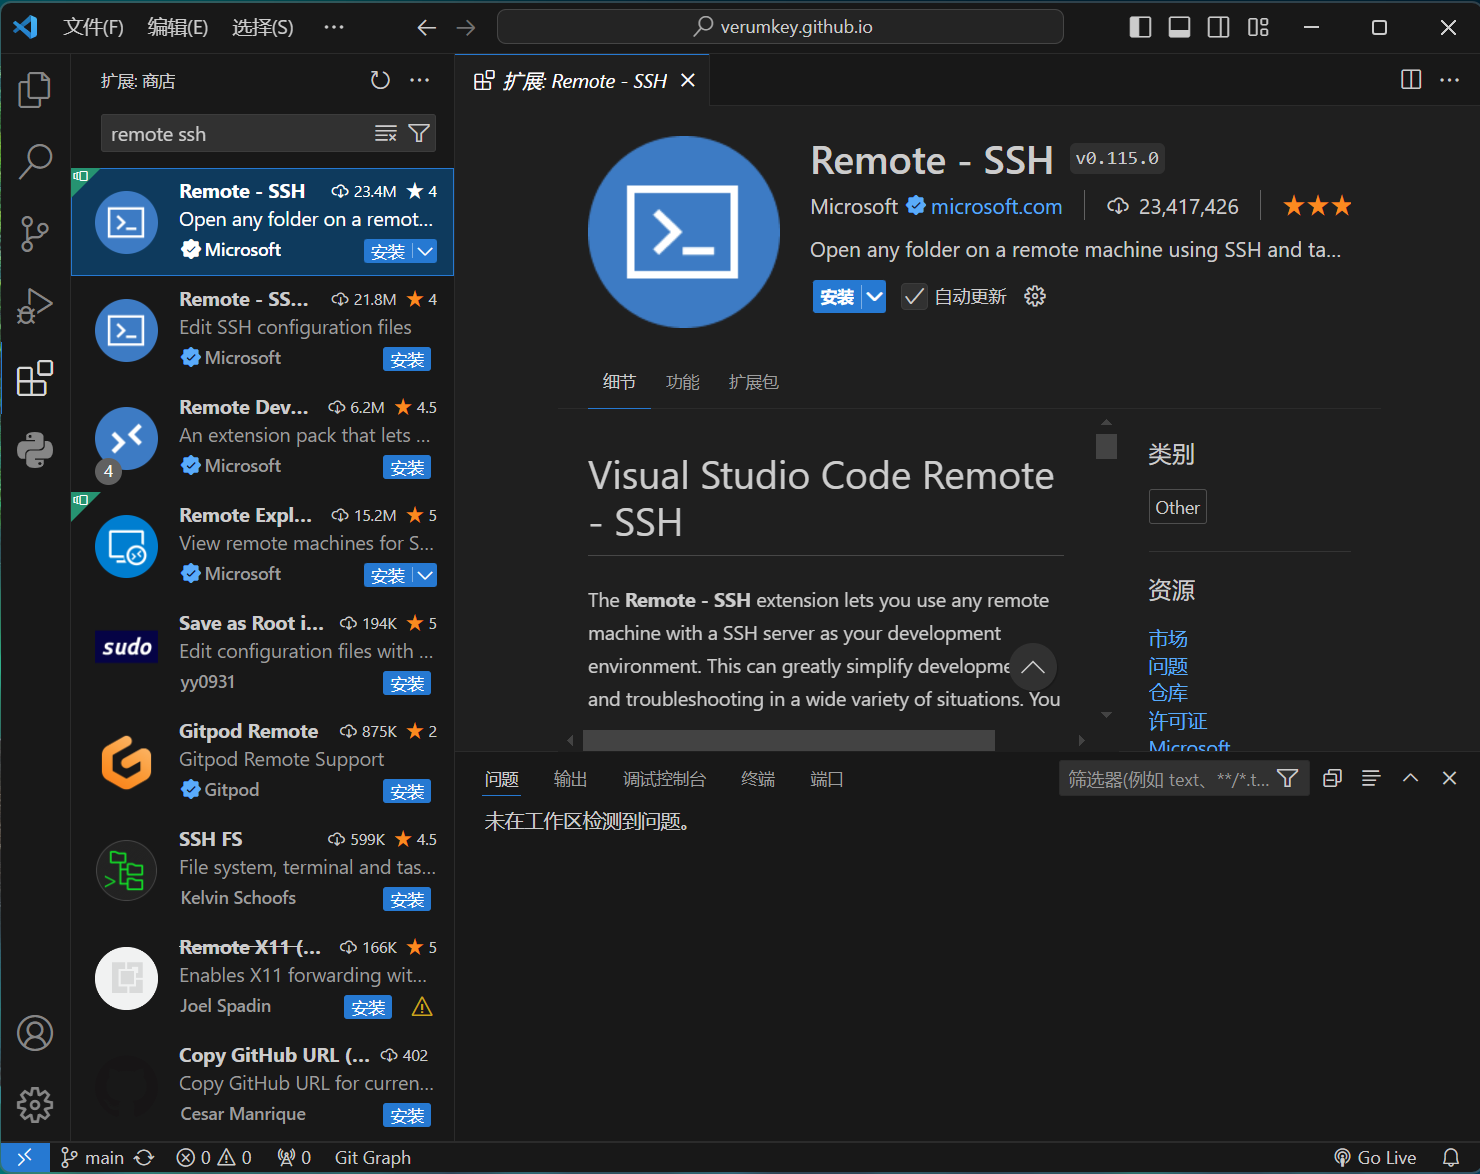Open microsoft.com publisher link
This screenshot has width=1480, height=1174.
pos(996,206)
